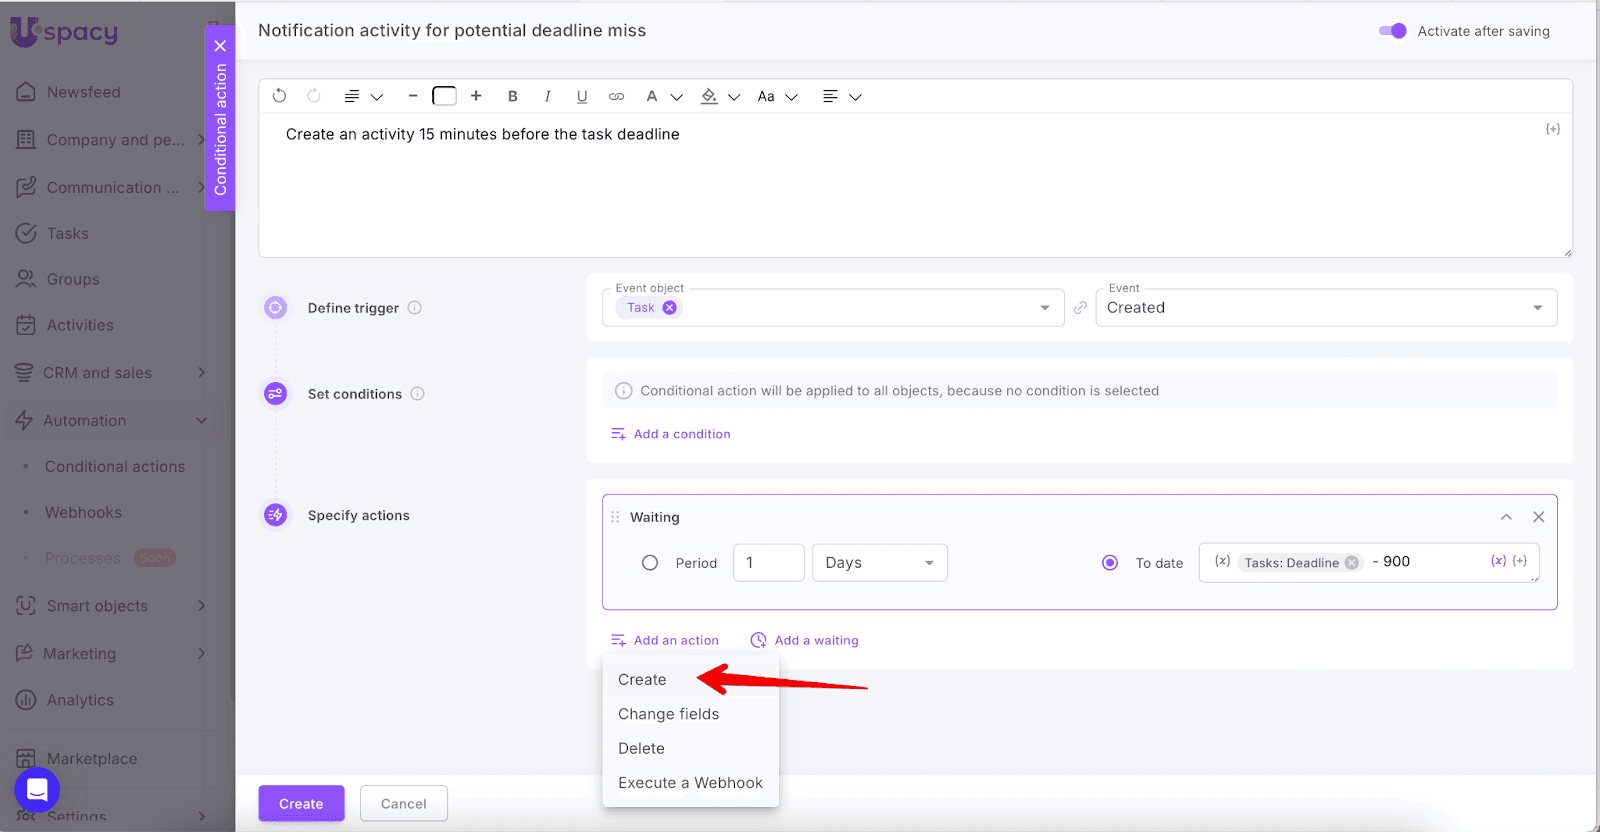
Task: Choose Create from the action menu
Action: (x=642, y=680)
